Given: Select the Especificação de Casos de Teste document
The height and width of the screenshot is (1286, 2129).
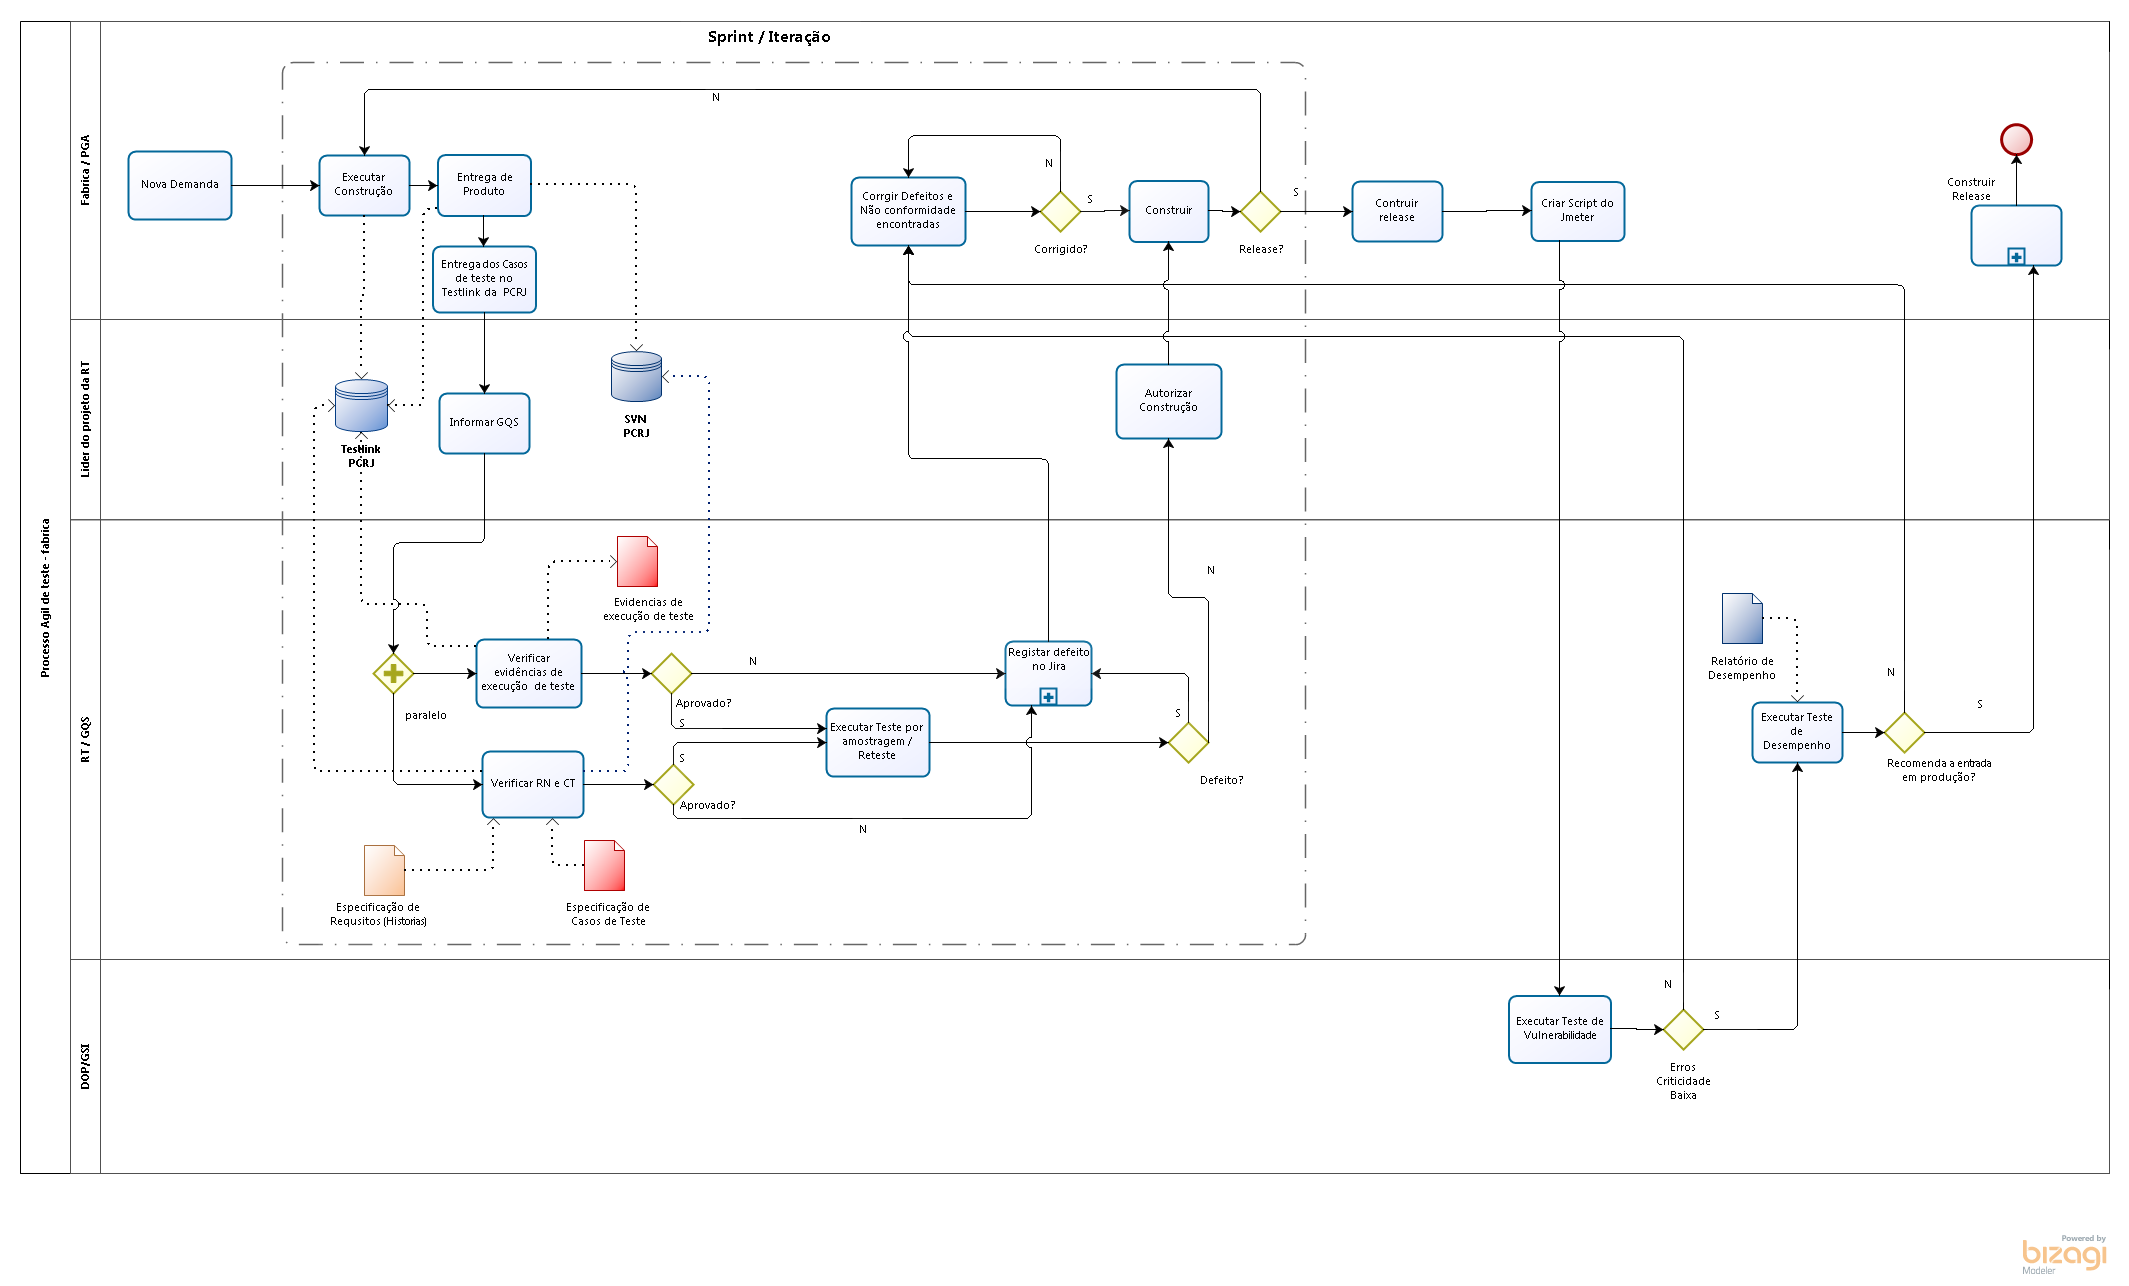Looking at the screenshot, I should click(604, 865).
